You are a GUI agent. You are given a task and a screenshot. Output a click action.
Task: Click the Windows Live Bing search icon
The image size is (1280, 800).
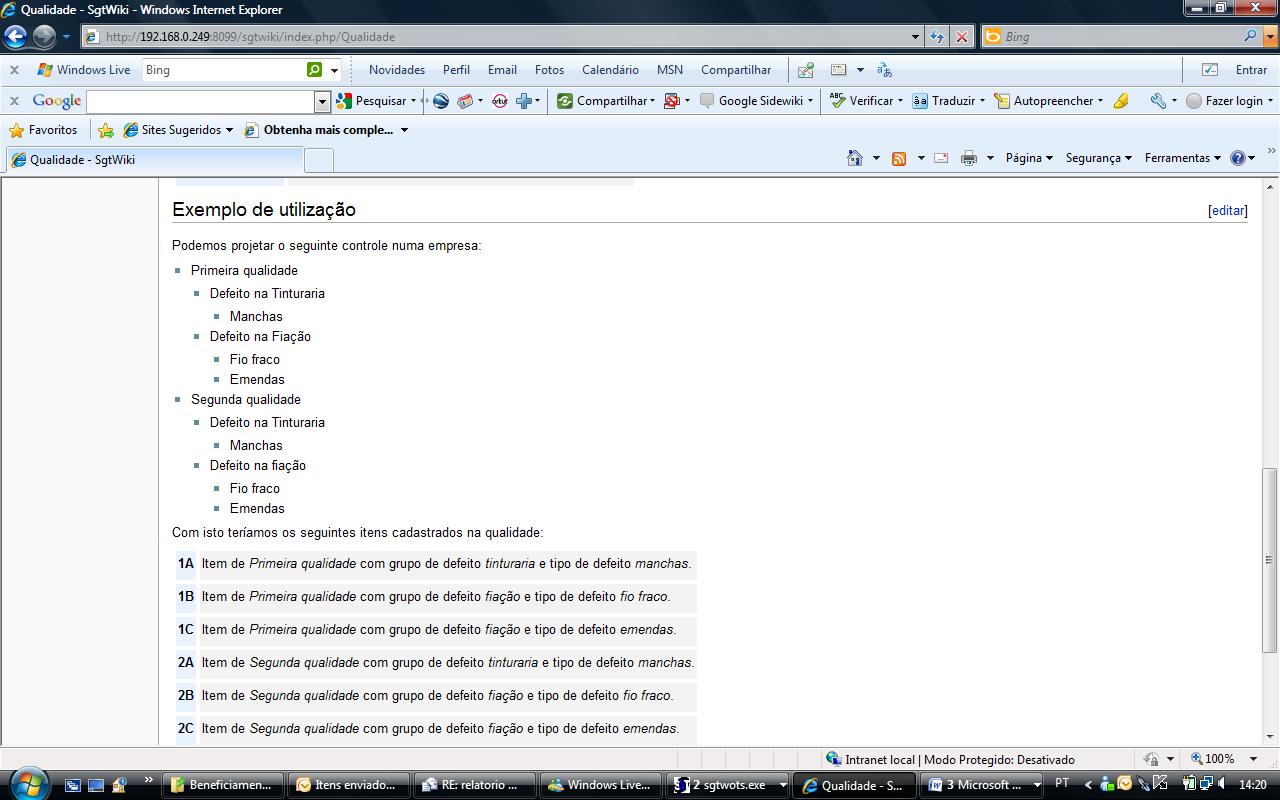coord(315,70)
